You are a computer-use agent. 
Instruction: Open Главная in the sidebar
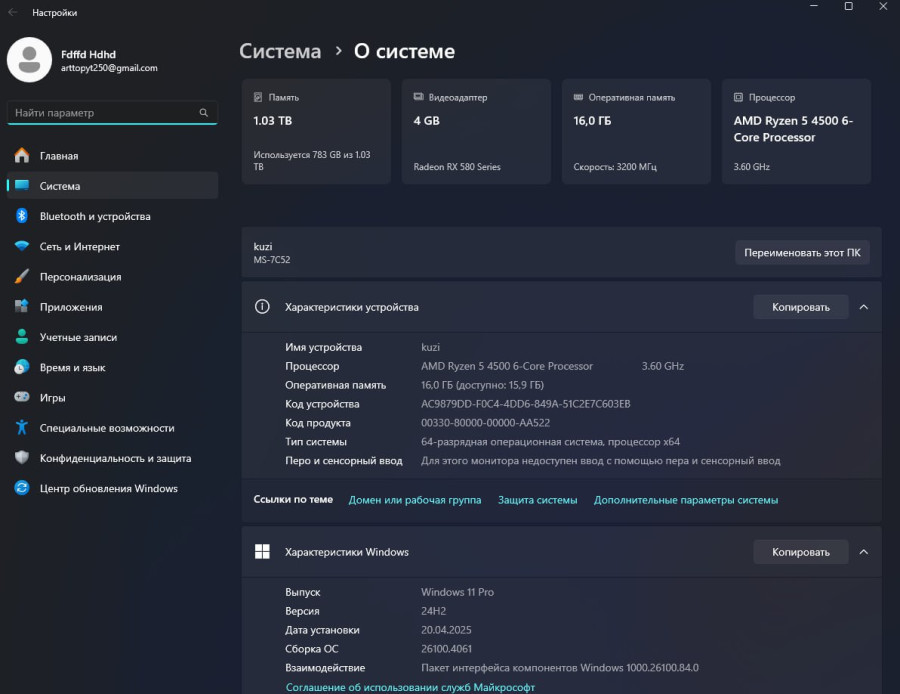tap(112, 156)
